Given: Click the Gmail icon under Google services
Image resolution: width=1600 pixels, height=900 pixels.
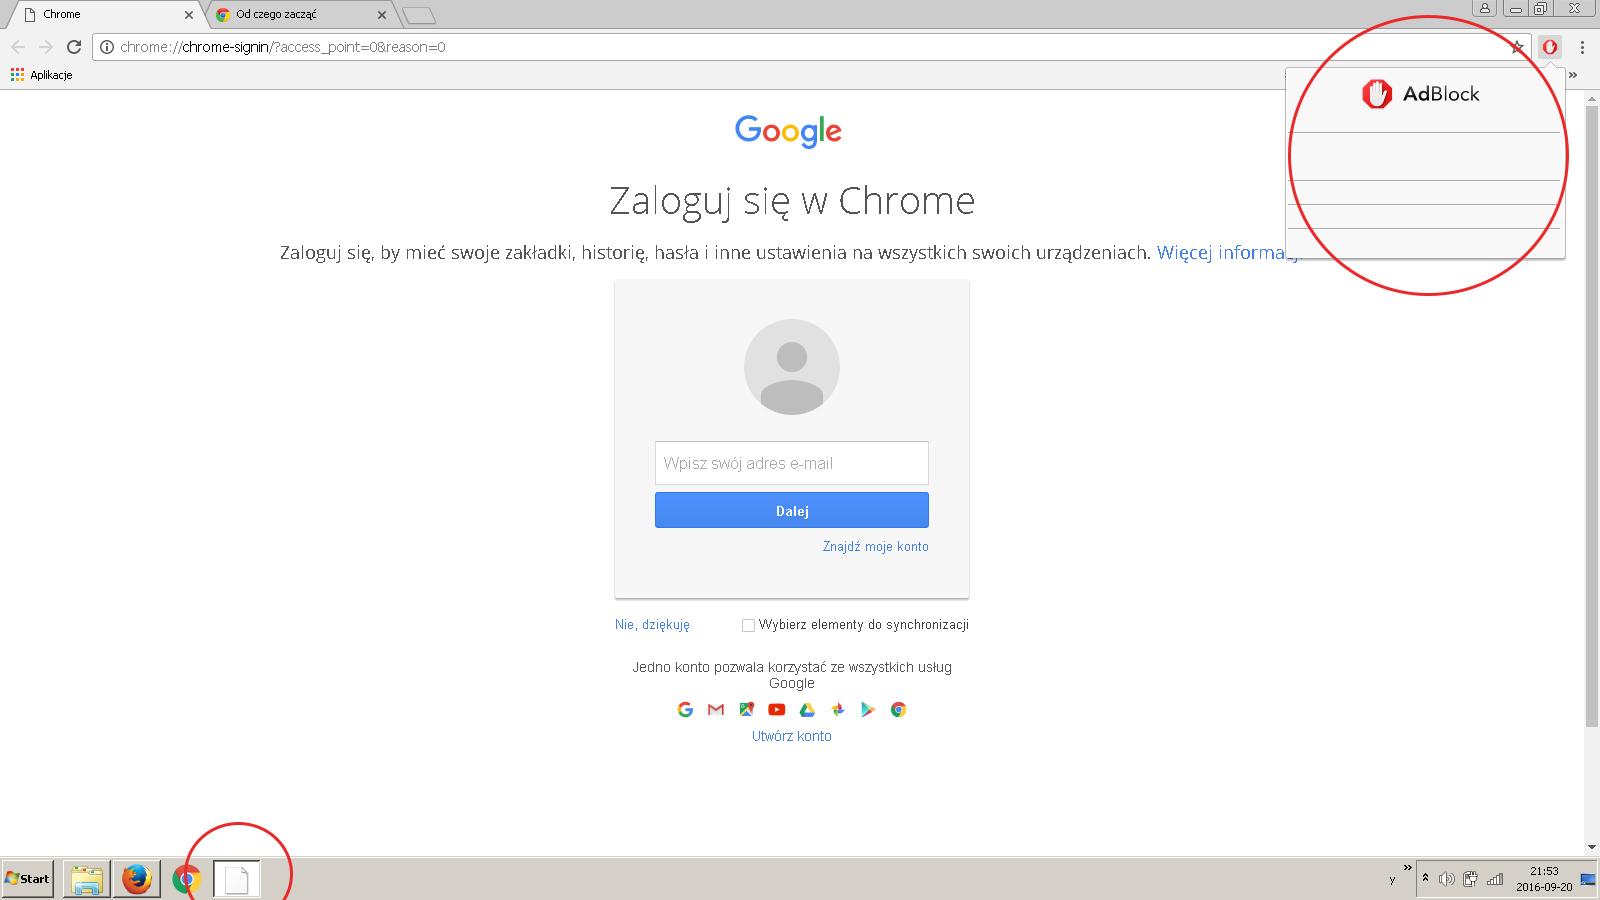Looking at the screenshot, I should click(x=716, y=710).
